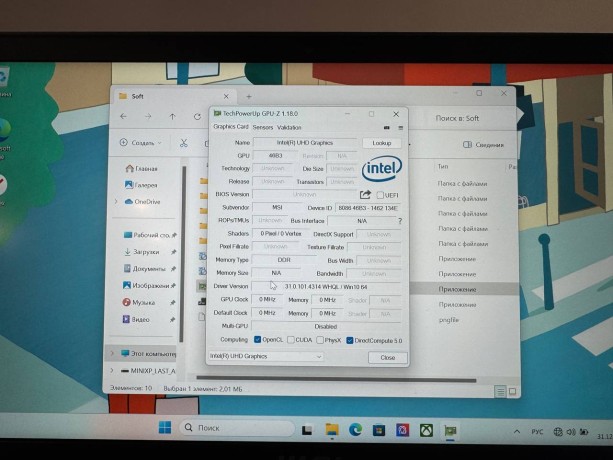Open the Intel(R) UHD Graphics GPU dropdown

point(266,356)
